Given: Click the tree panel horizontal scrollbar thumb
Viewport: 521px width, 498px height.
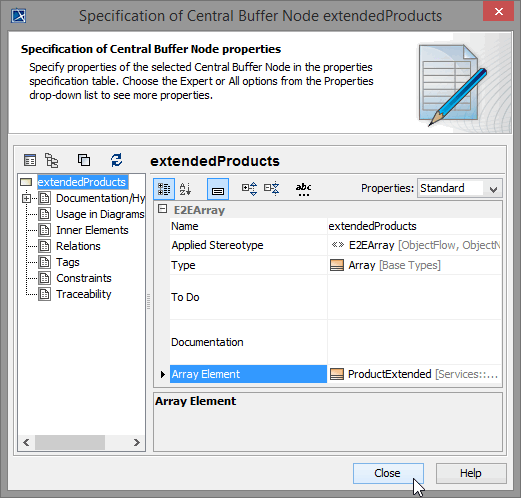Looking at the screenshot, I should pyautogui.click(x=70, y=443).
